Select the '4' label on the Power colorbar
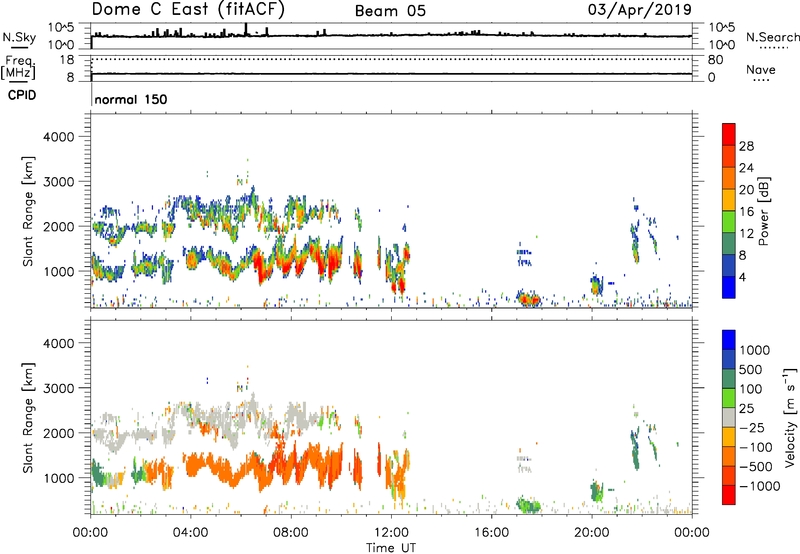 coord(743,277)
